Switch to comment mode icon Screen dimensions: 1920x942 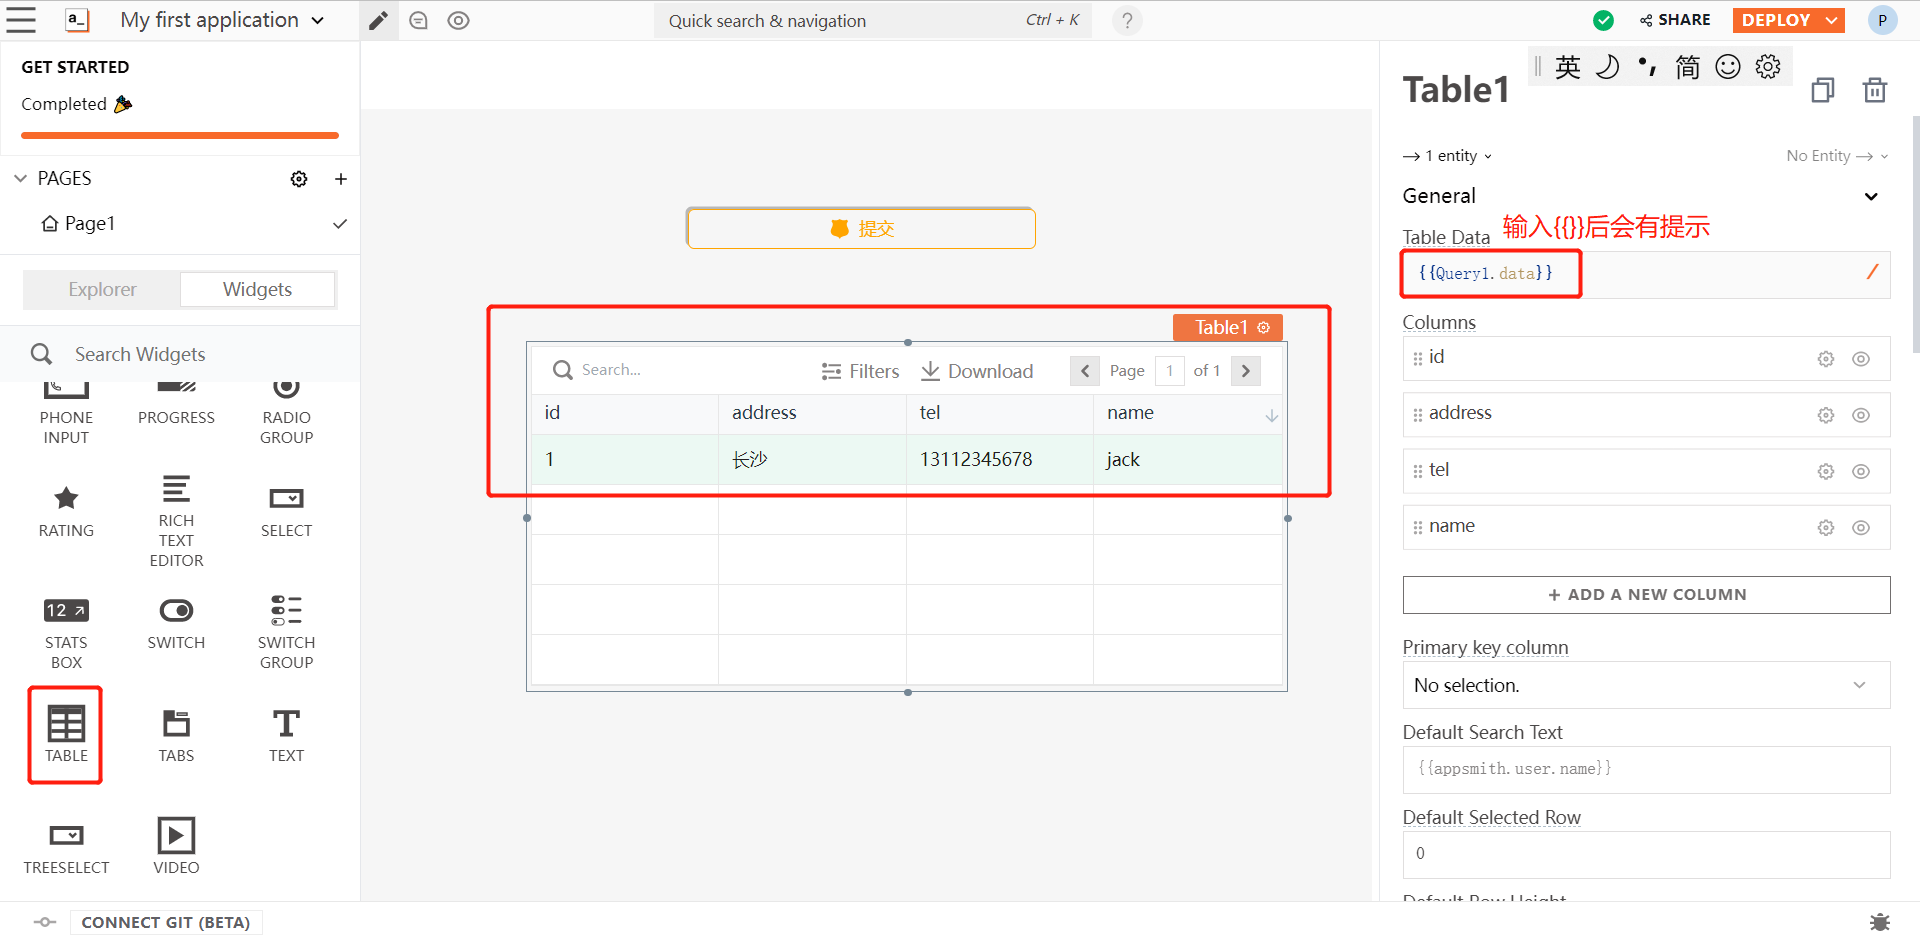pyautogui.click(x=419, y=21)
